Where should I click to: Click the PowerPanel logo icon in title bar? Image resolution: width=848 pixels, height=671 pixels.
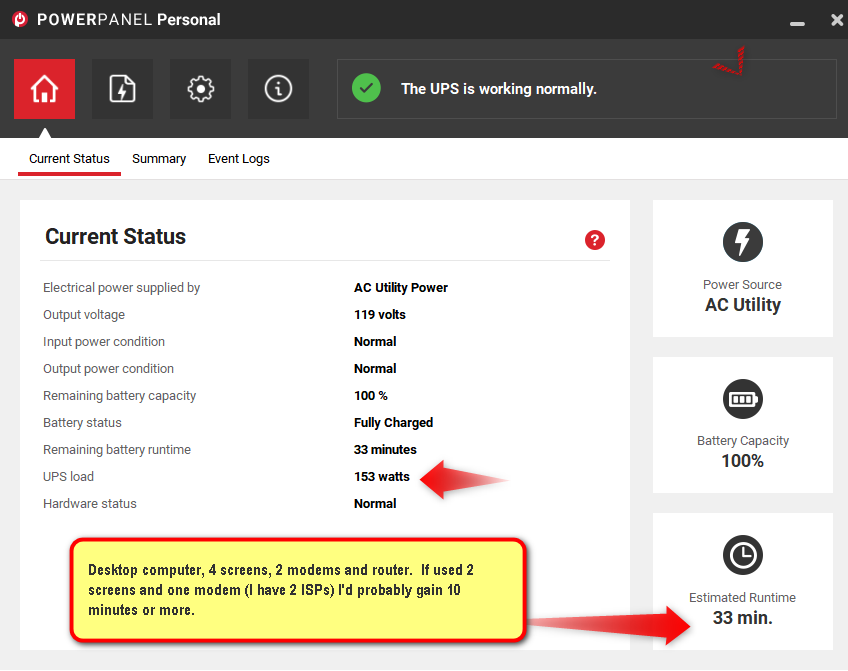[x=19, y=20]
